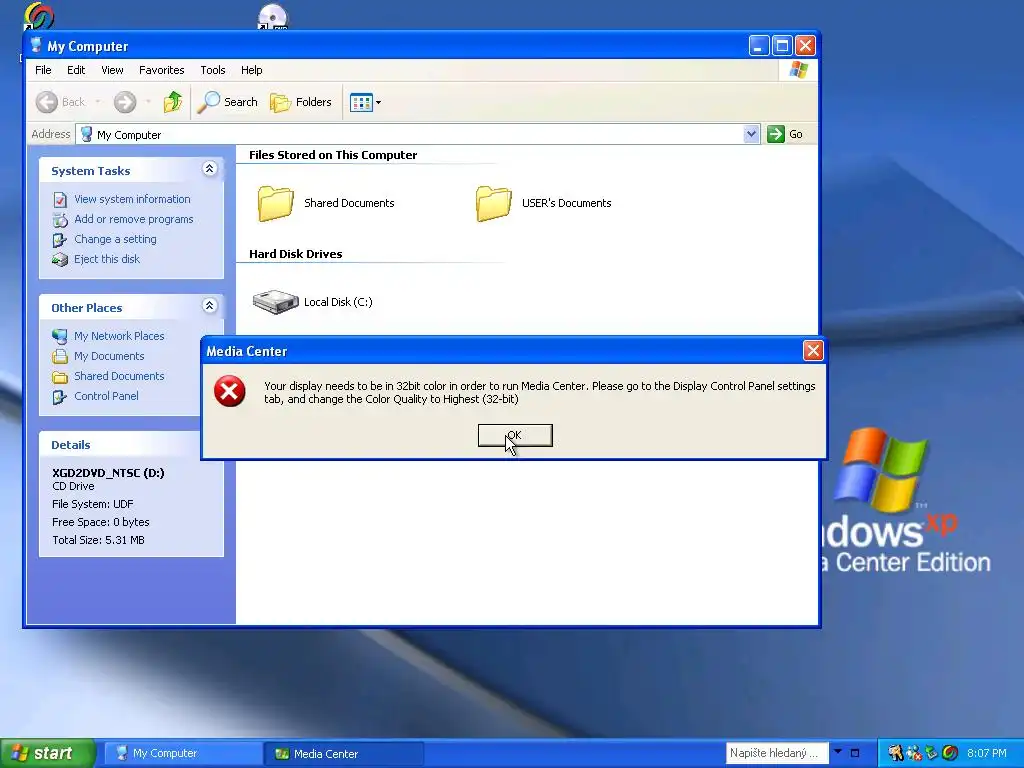Image resolution: width=1024 pixels, height=768 pixels.
Task: Close the Media Center error dialog
Action: 812,351
